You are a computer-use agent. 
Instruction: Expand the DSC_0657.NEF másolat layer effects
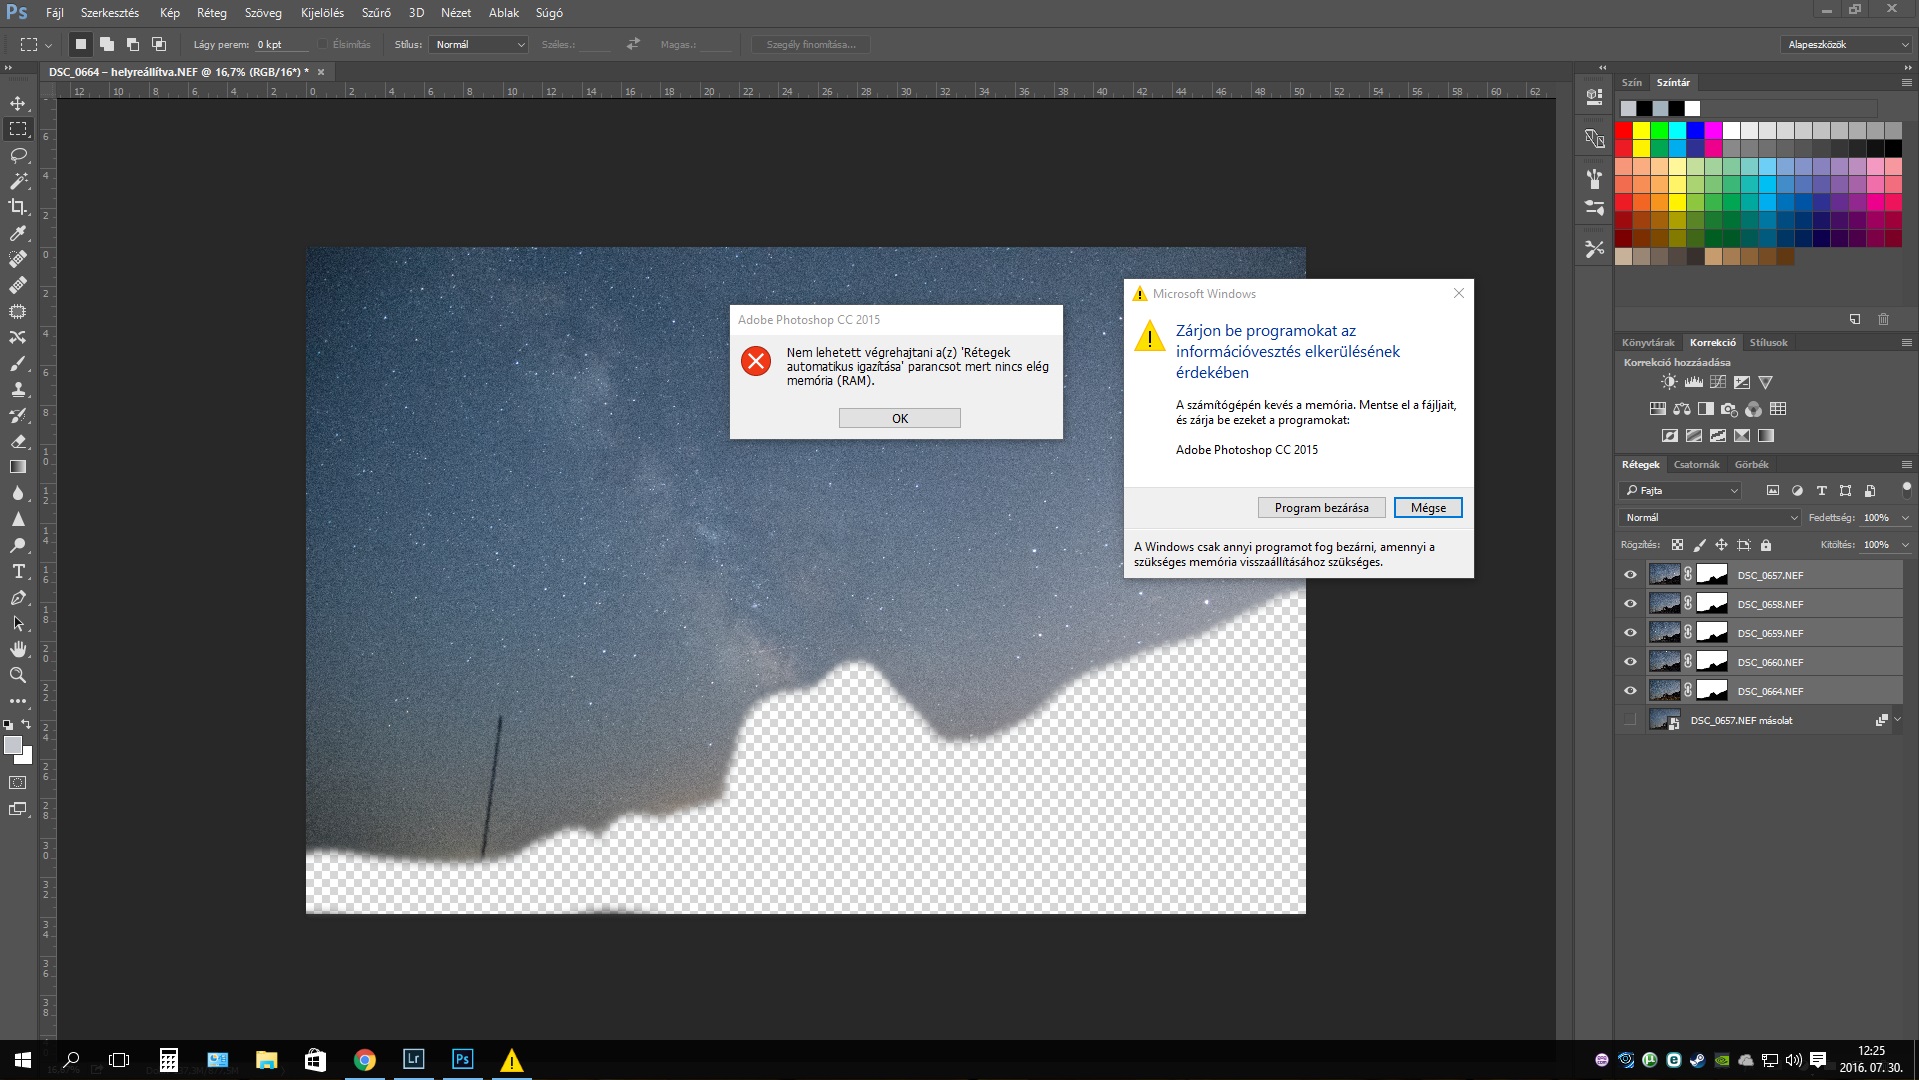pos(1897,720)
